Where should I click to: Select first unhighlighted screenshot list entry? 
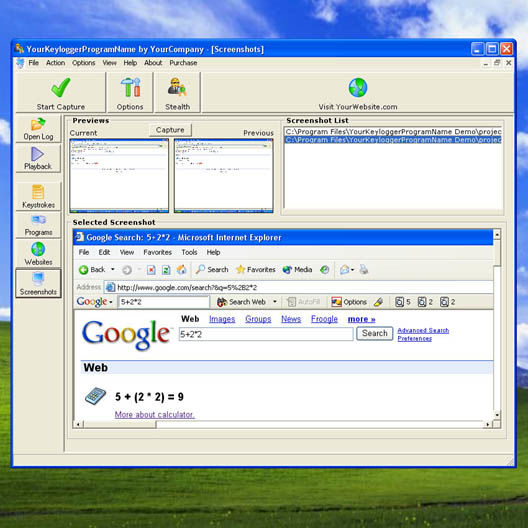393,132
